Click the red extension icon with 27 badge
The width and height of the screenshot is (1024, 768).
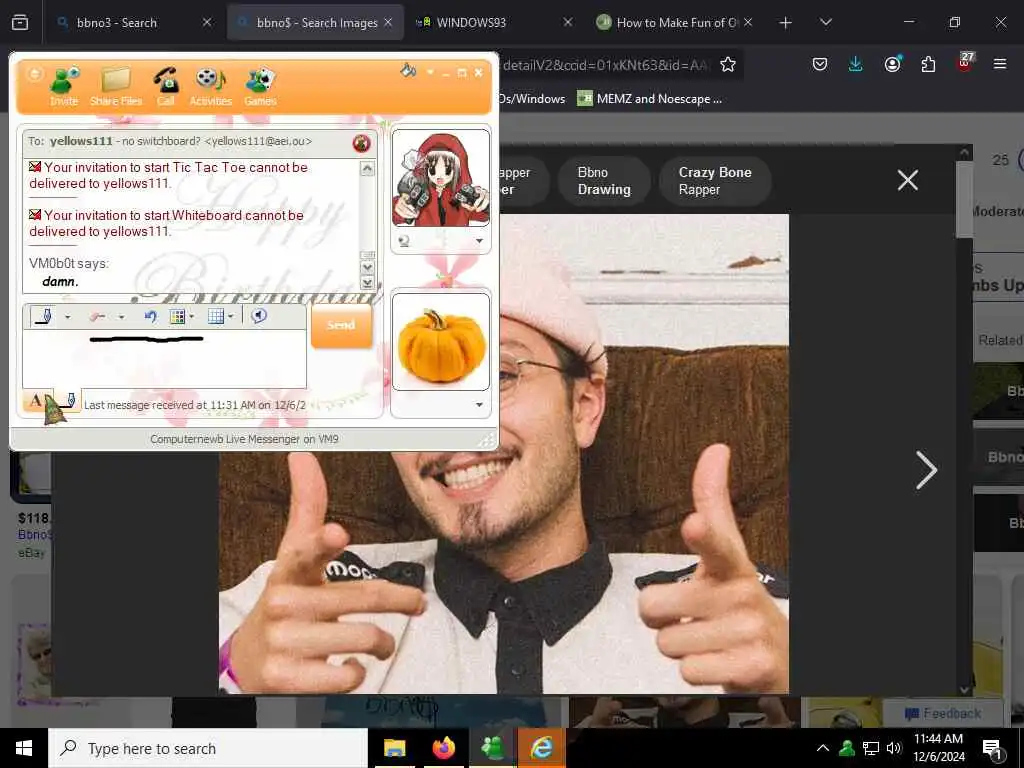click(965, 63)
